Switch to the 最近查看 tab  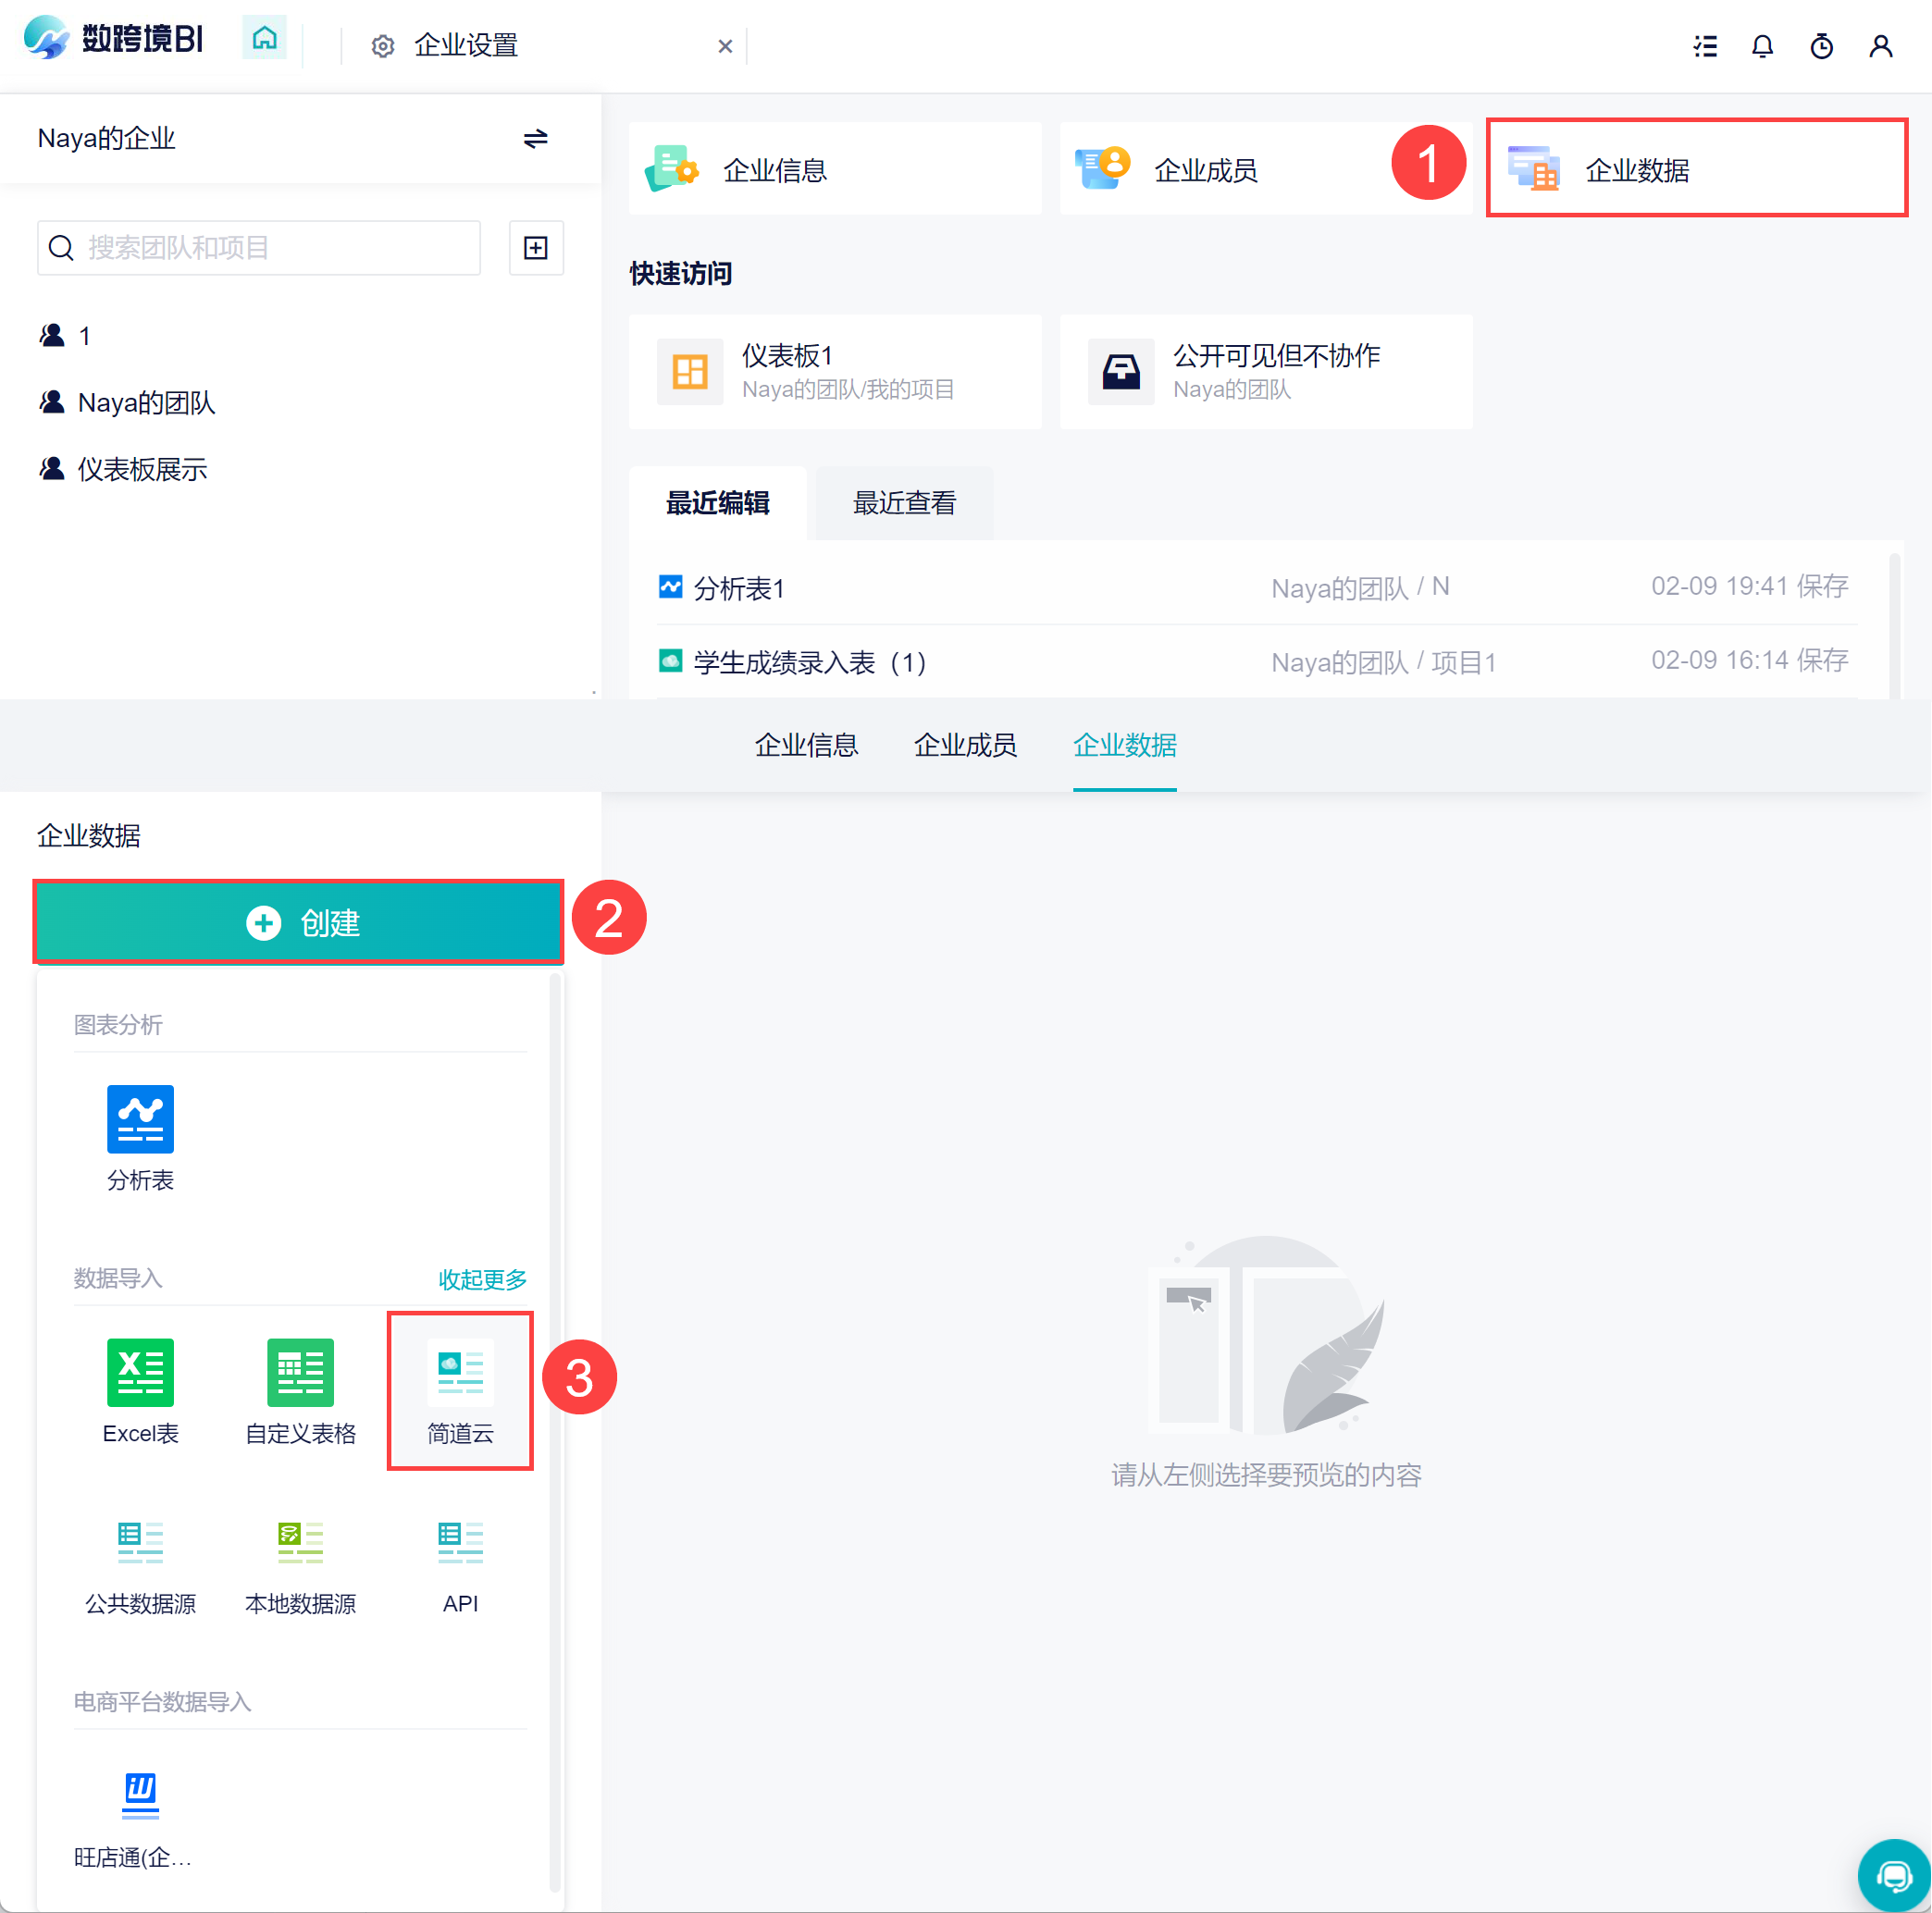(x=904, y=503)
